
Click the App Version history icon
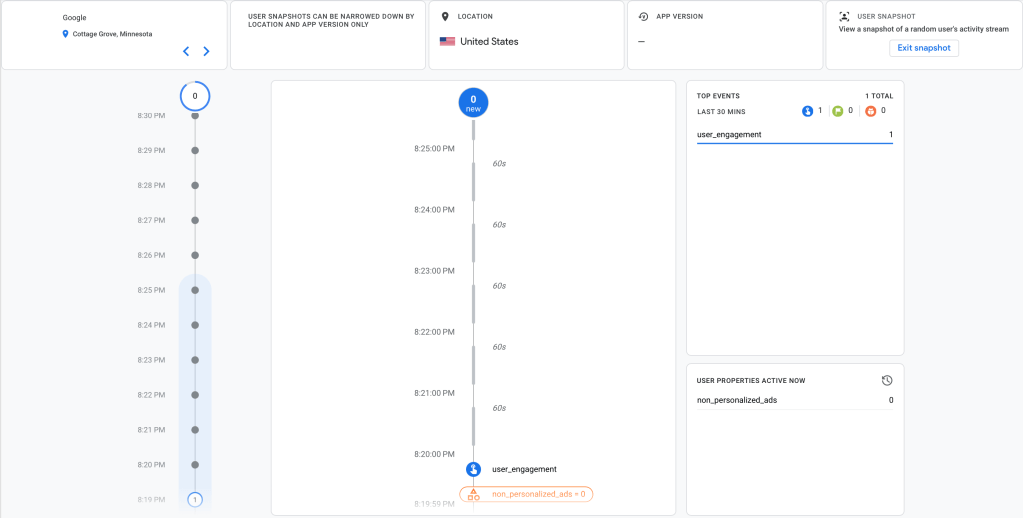coord(644,17)
